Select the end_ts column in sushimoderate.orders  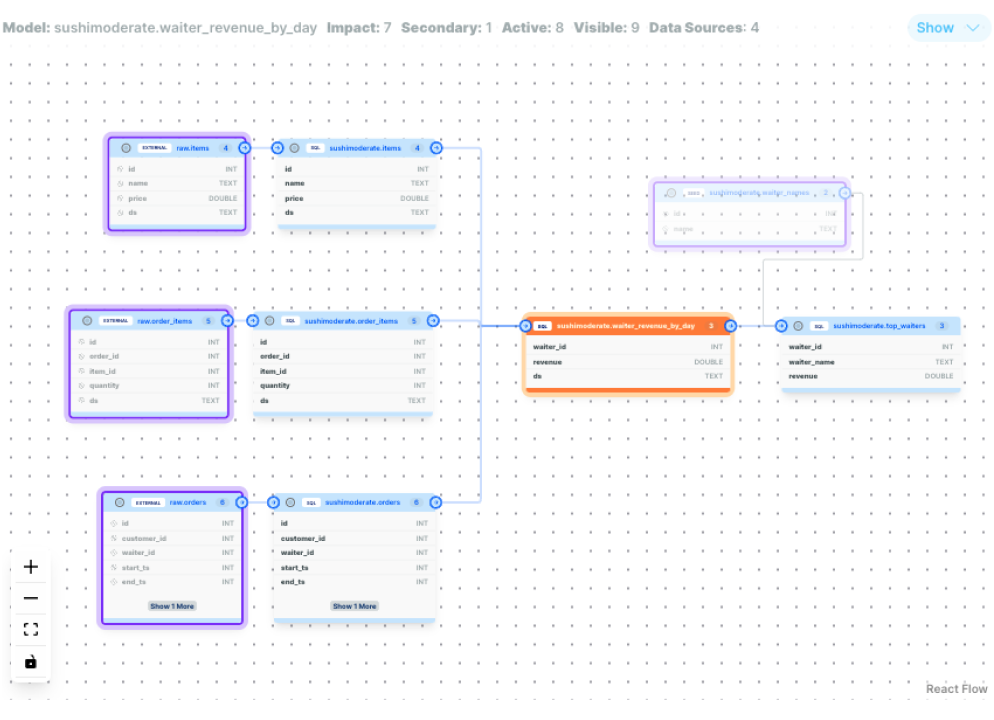tap(354, 582)
